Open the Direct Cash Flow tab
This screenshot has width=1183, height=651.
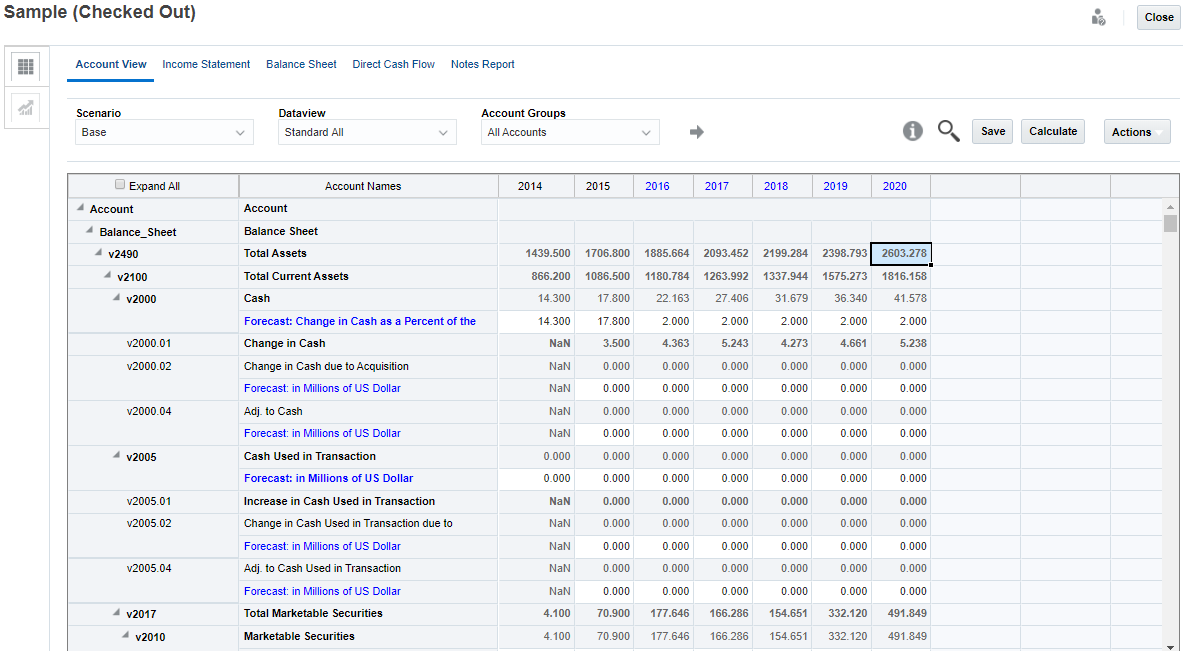click(x=393, y=64)
